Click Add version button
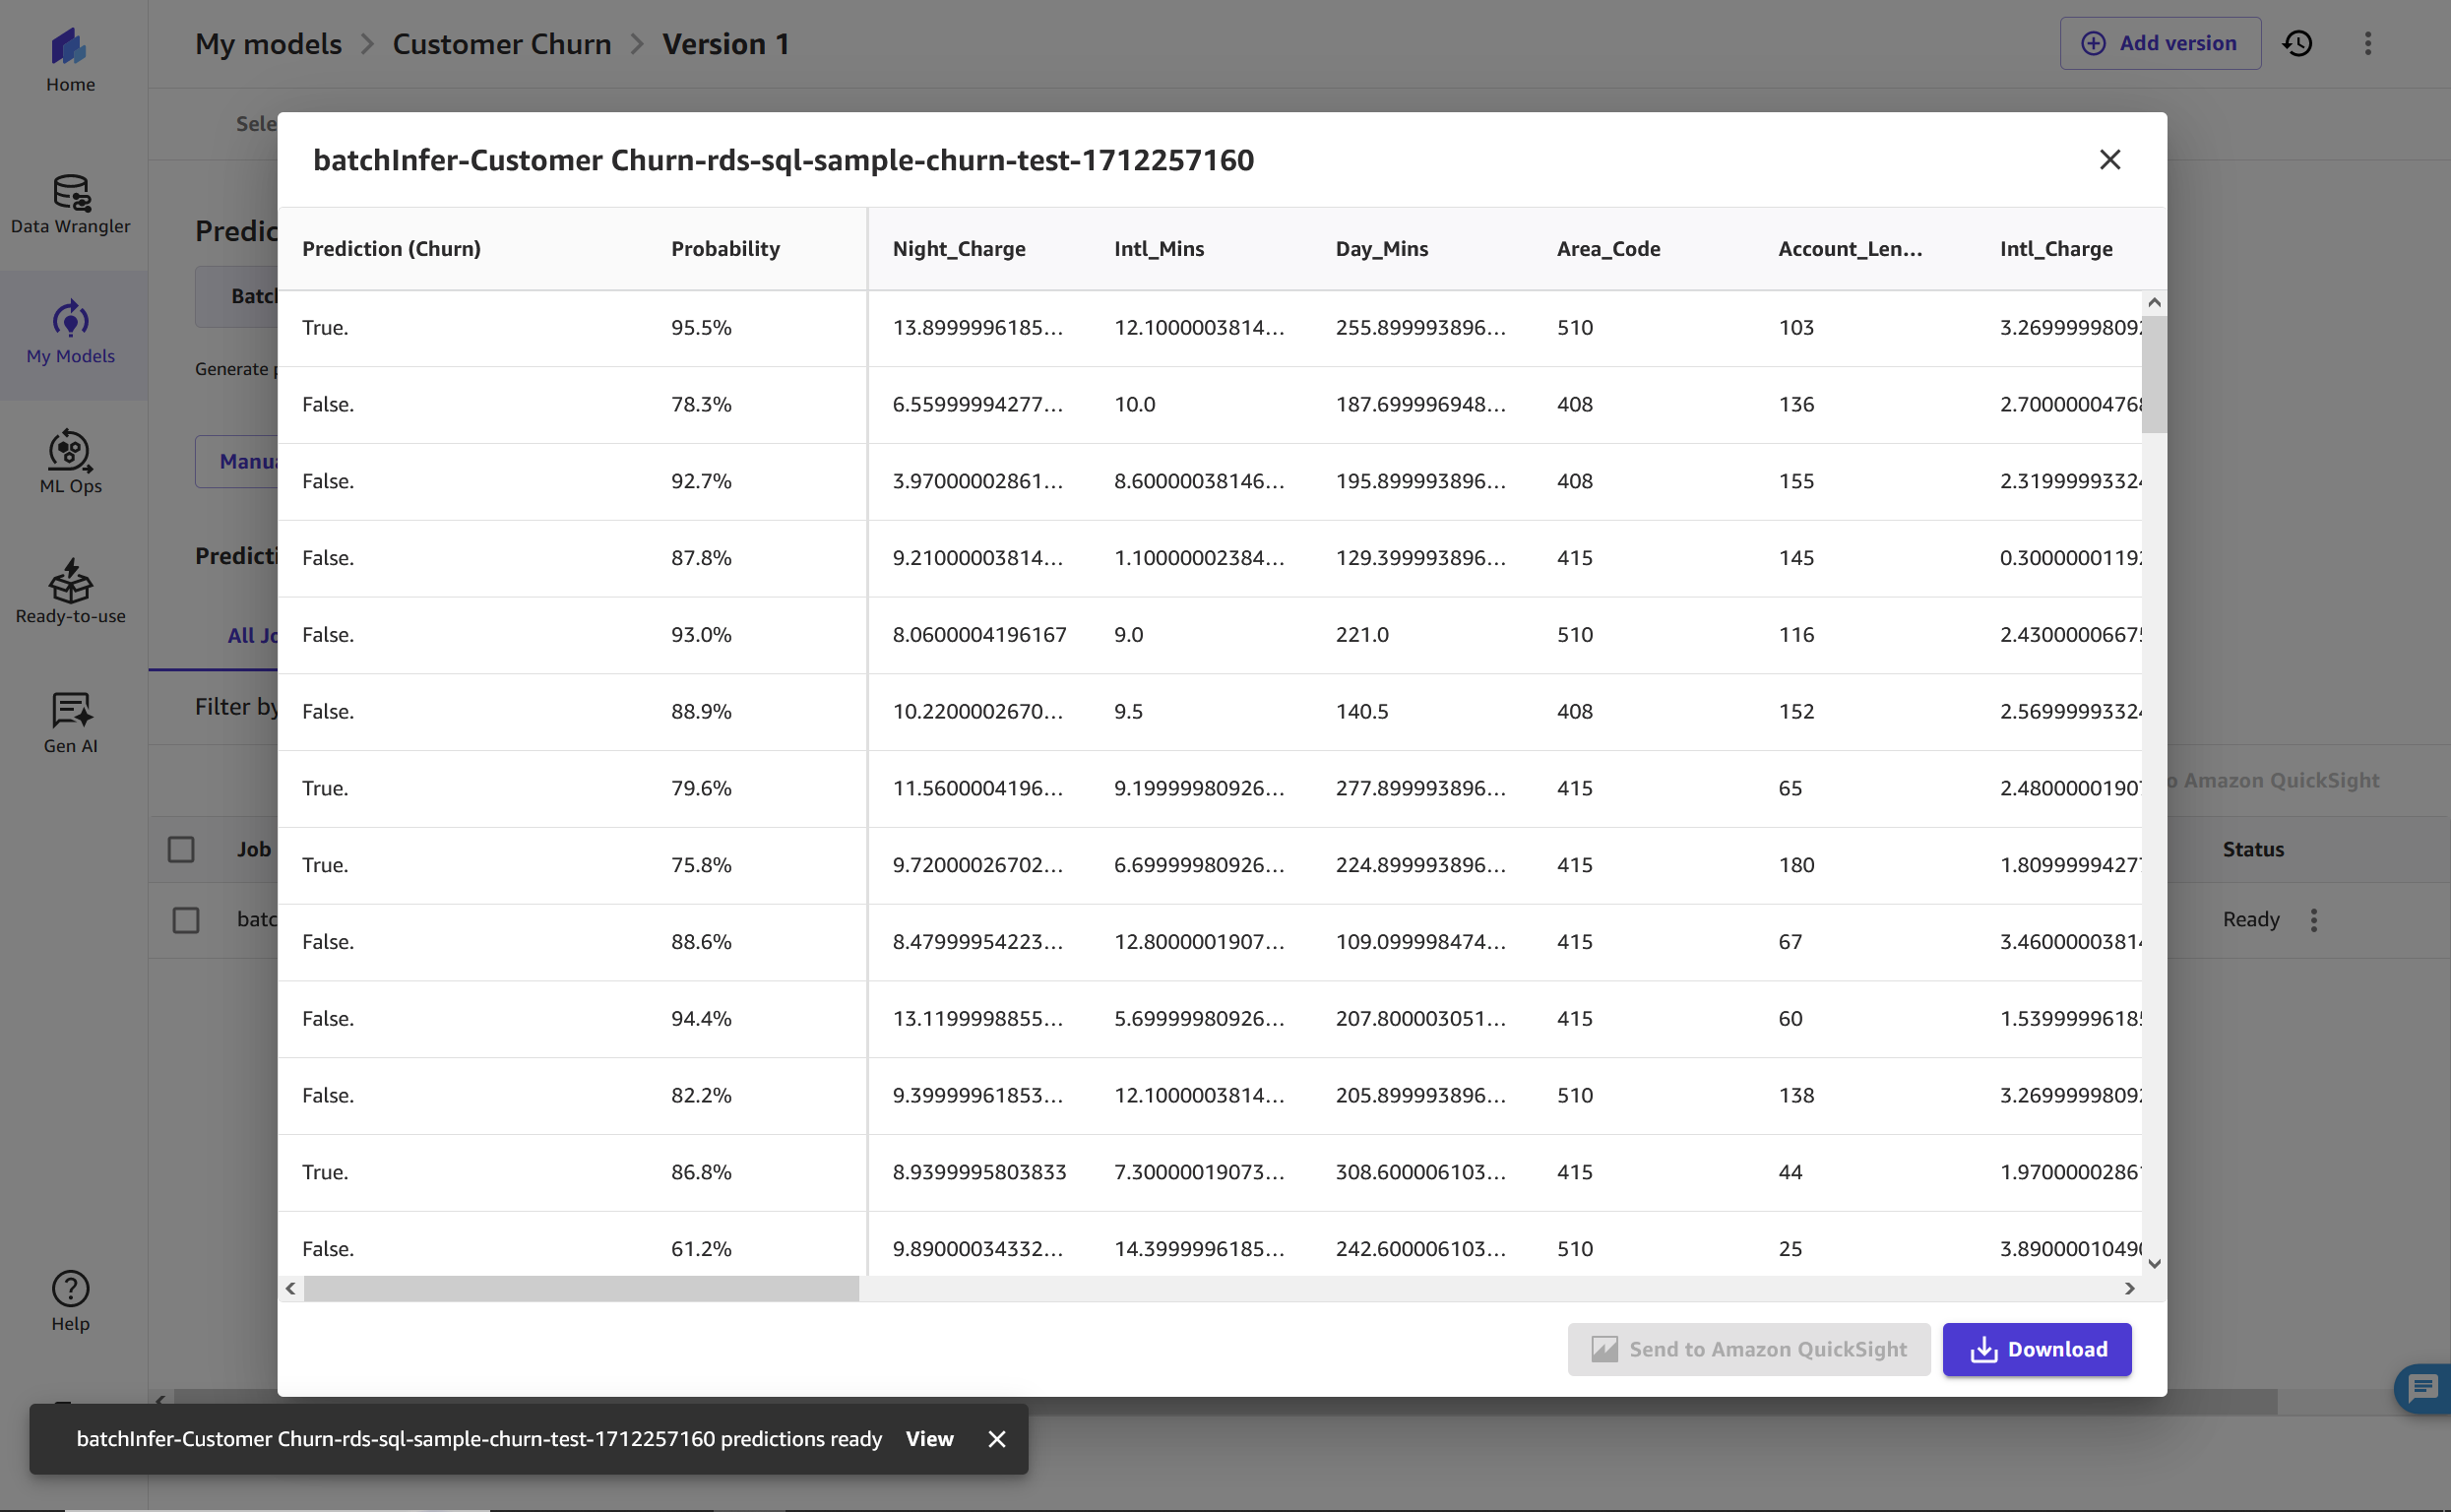 point(2159,43)
